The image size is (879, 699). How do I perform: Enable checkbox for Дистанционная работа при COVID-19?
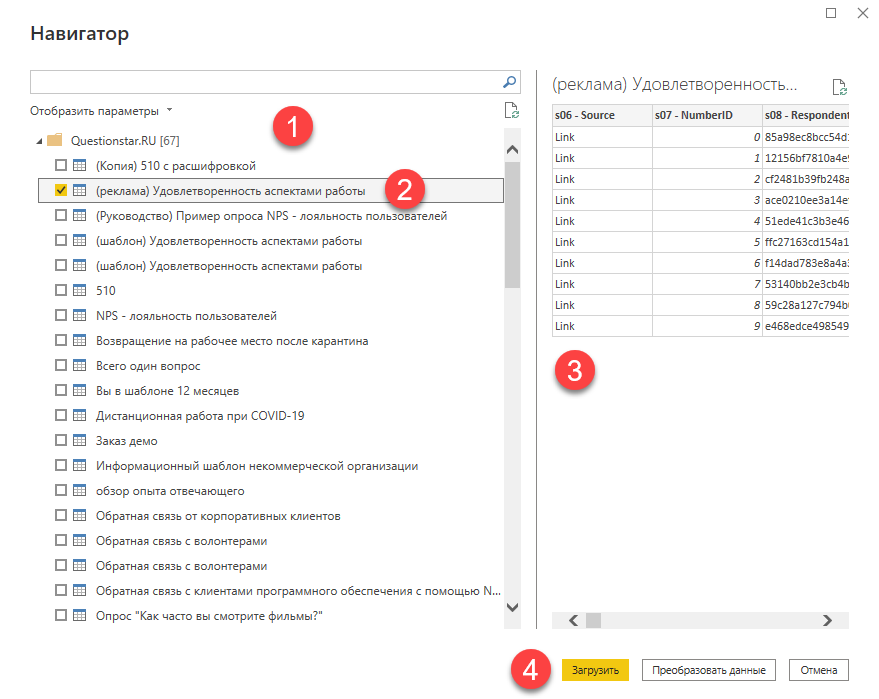point(61,415)
